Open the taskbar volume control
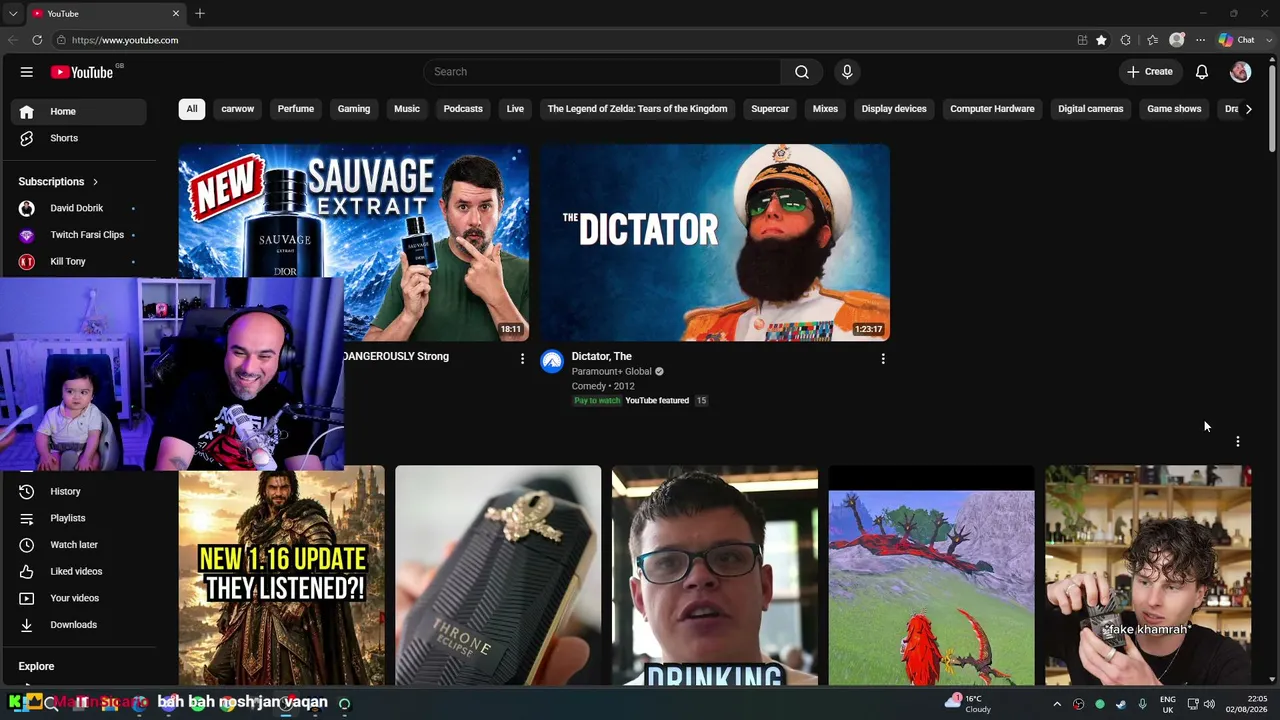Viewport: 1280px width, 720px height. coord(1210,705)
